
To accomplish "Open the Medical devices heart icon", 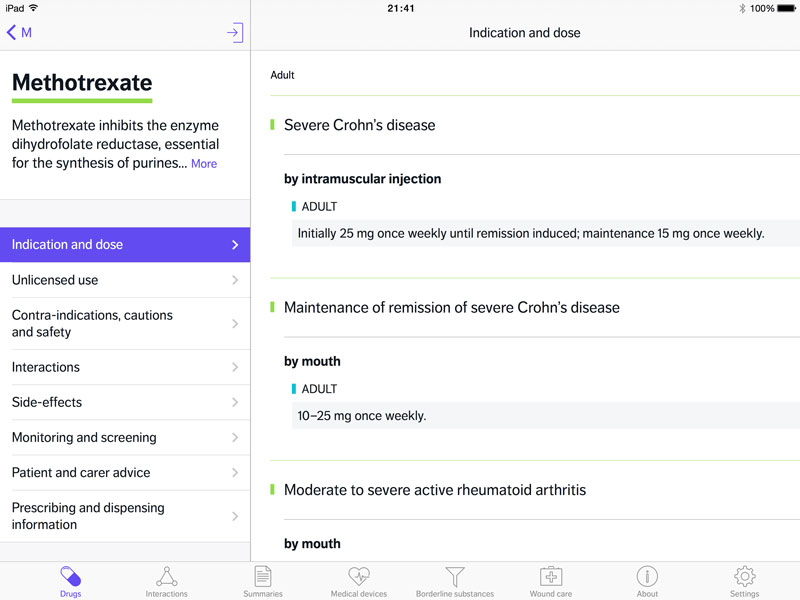I will [359, 577].
